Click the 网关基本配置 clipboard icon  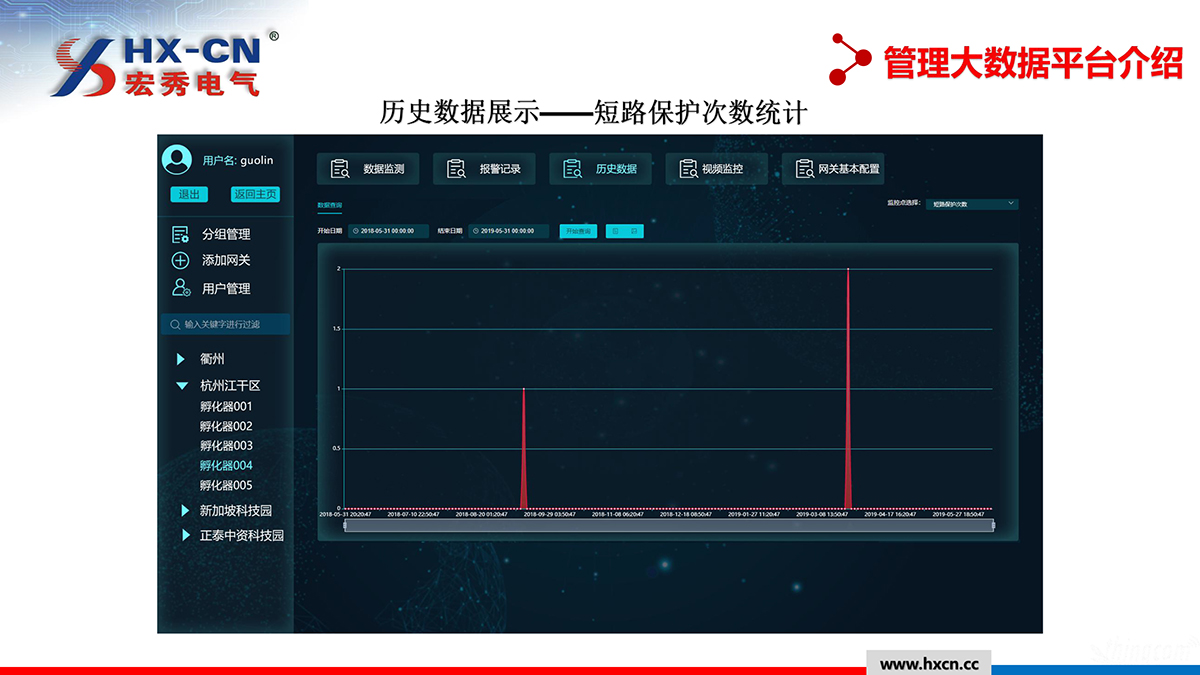point(804,169)
